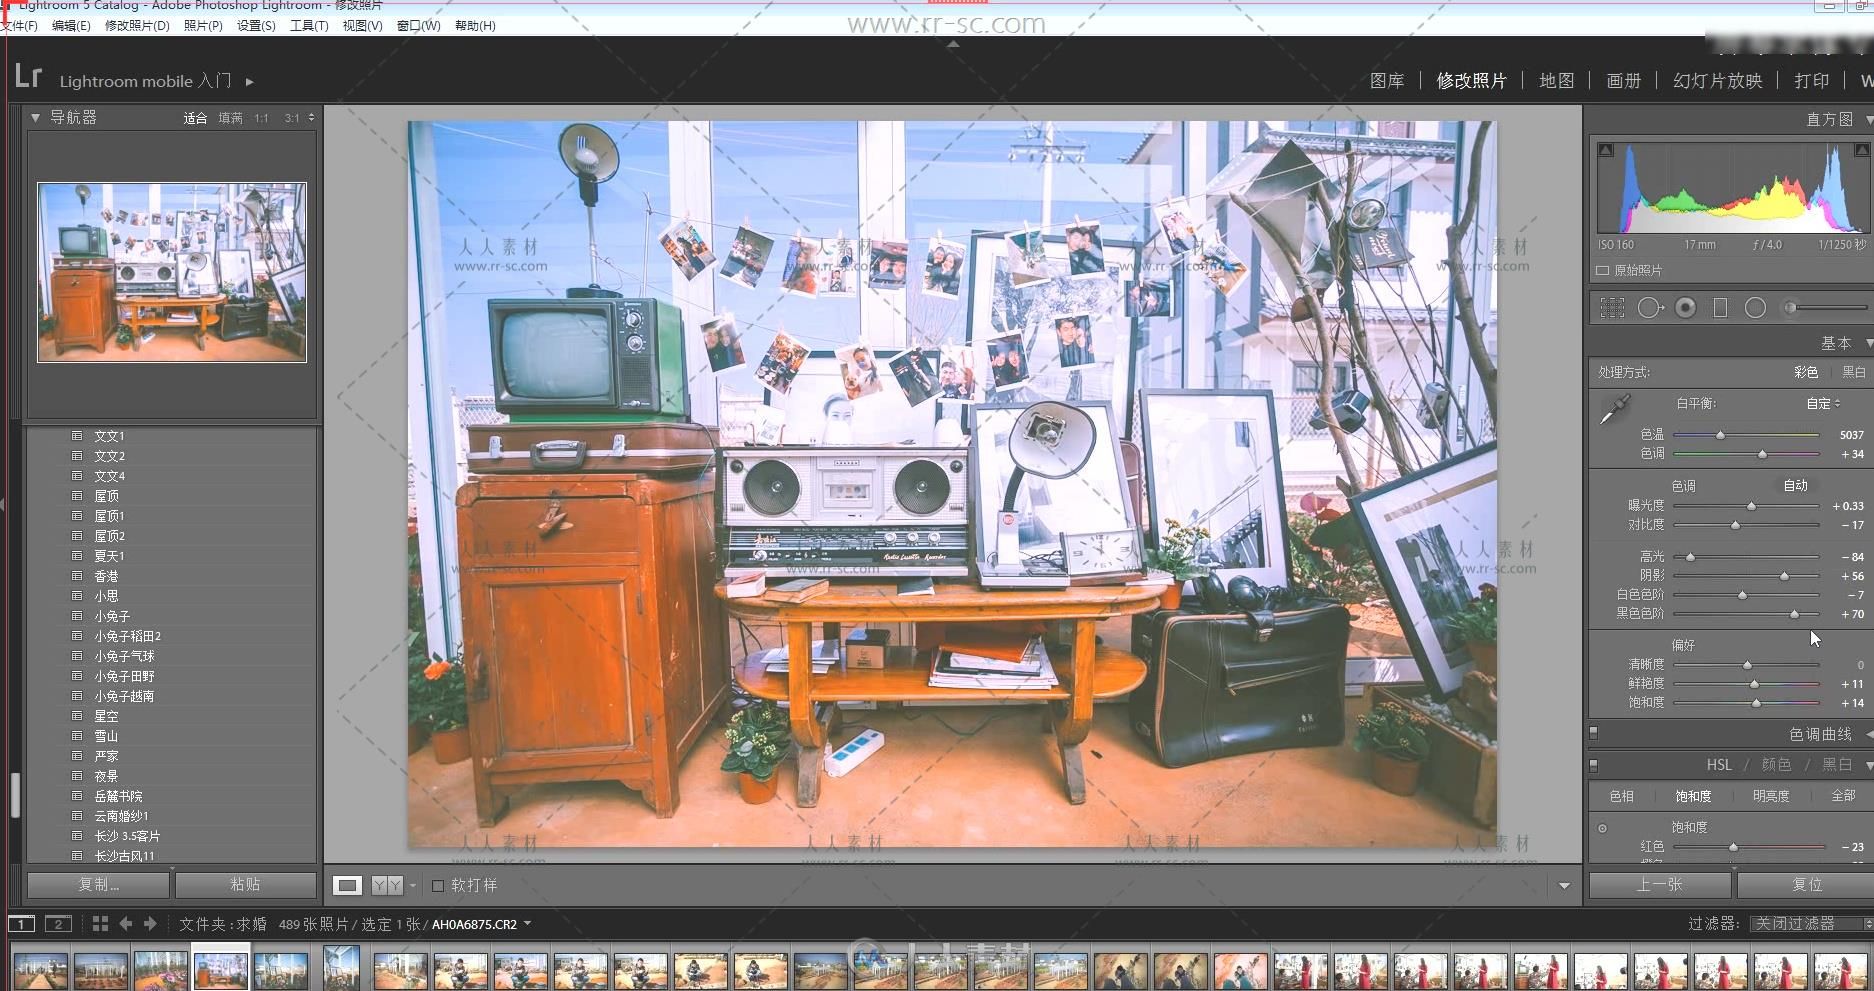This screenshot has width=1874, height=991.
Task: Set treatment to 黑白
Action: click(x=1855, y=372)
